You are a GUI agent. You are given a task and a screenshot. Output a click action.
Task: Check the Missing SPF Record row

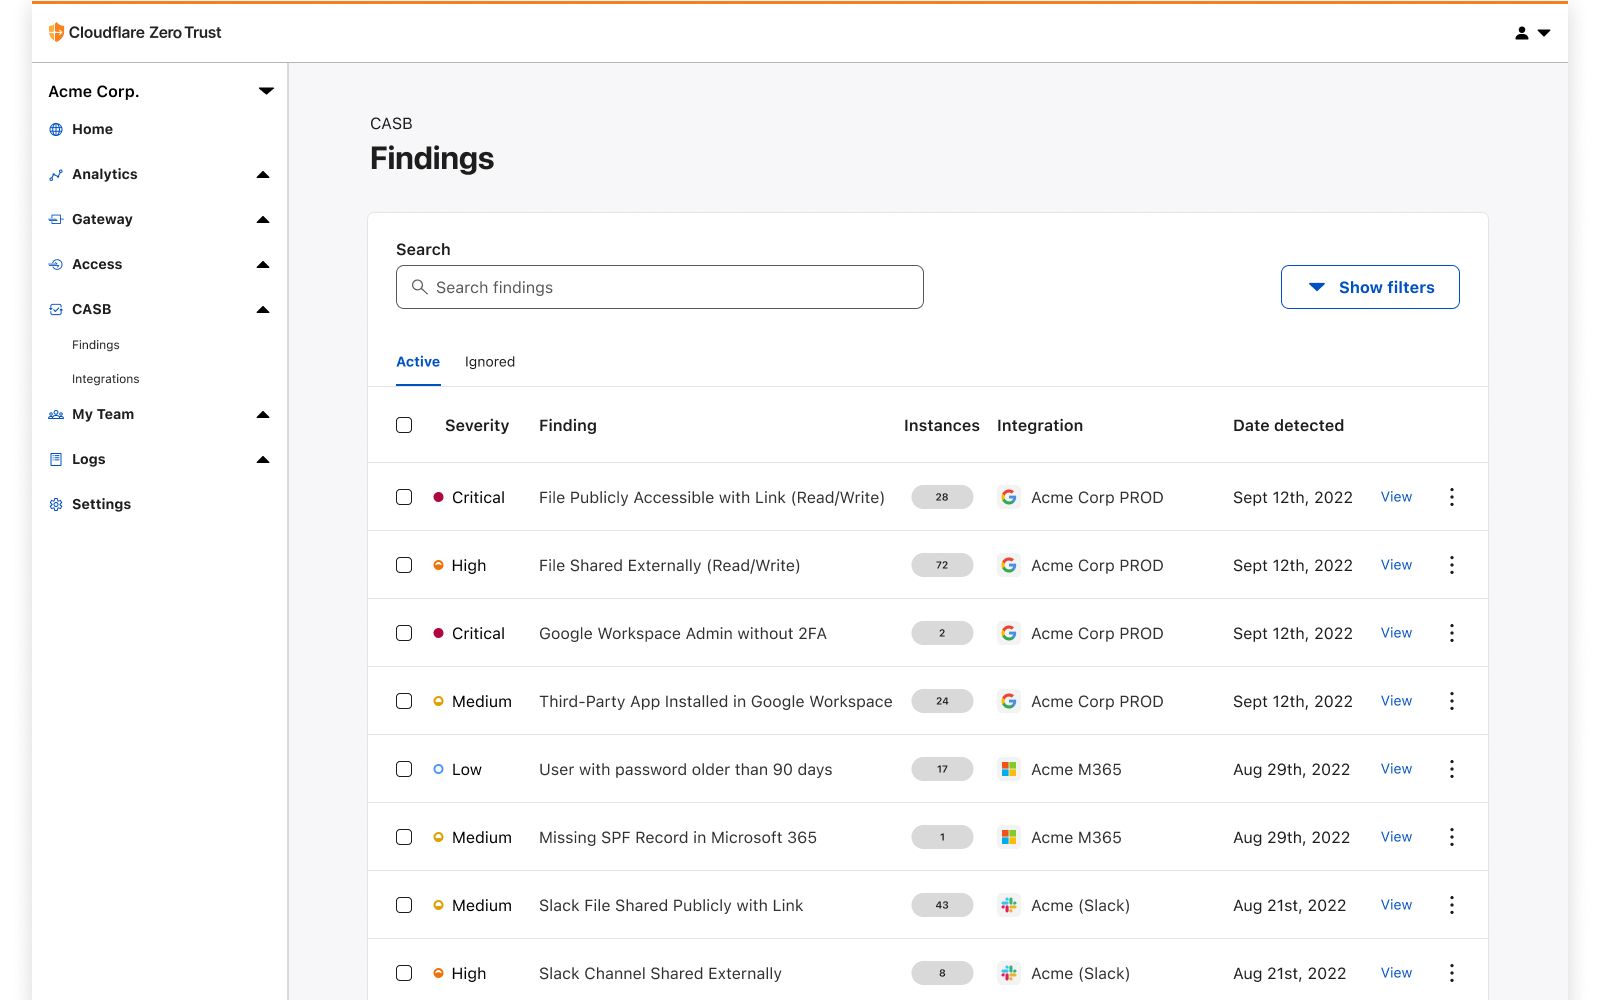(x=404, y=837)
